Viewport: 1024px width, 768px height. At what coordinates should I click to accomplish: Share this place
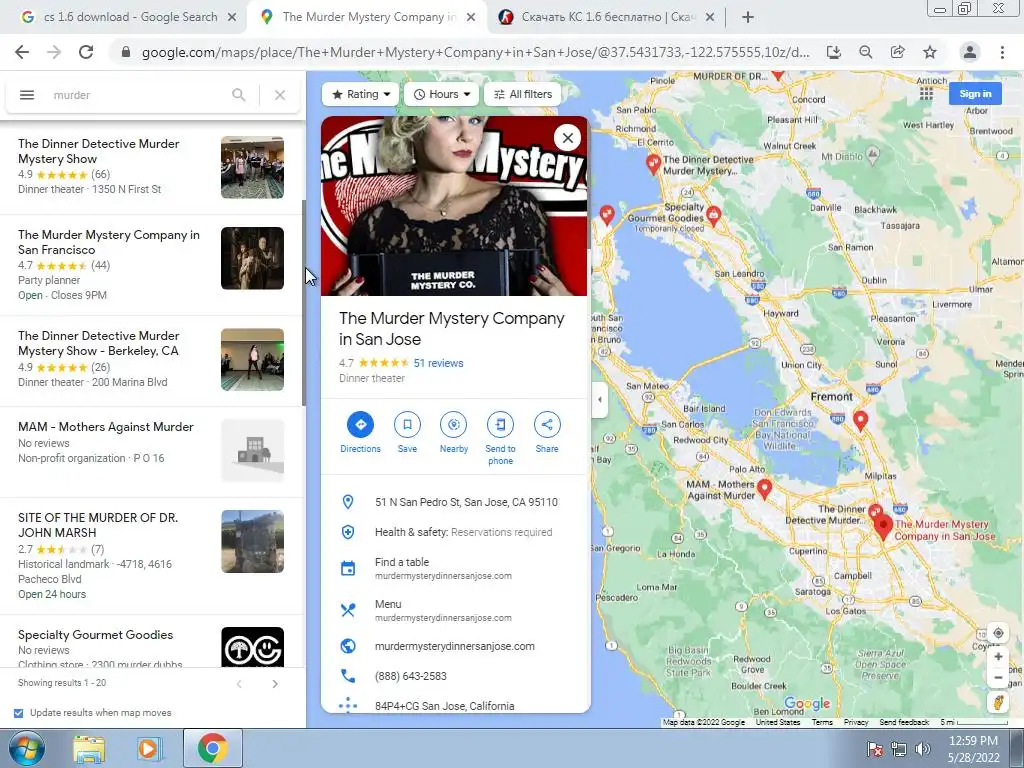[x=547, y=432]
